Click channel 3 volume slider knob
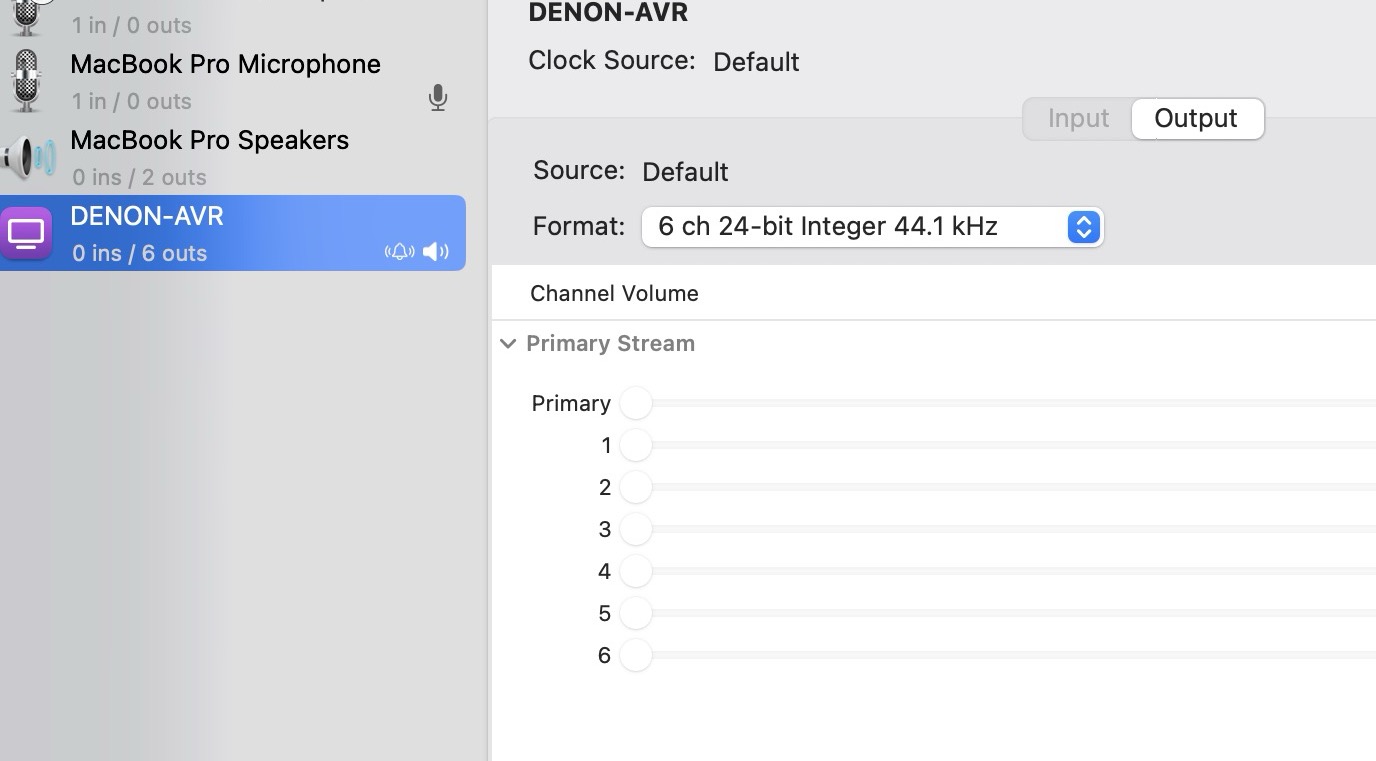 [x=636, y=529]
